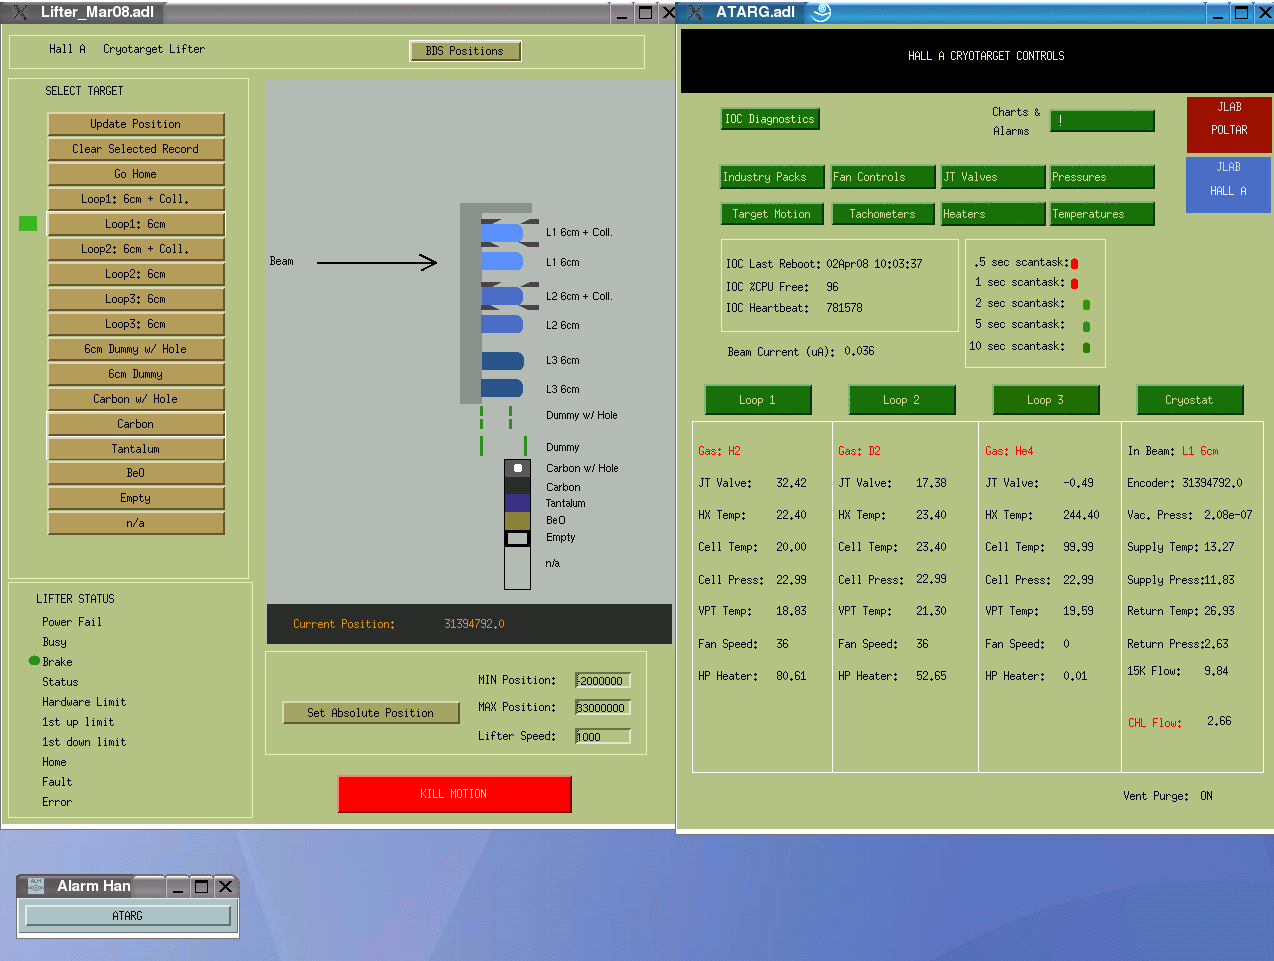Click the green 2 sec scantask indicator
Screen dimensions: 1274x961
(1087, 305)
